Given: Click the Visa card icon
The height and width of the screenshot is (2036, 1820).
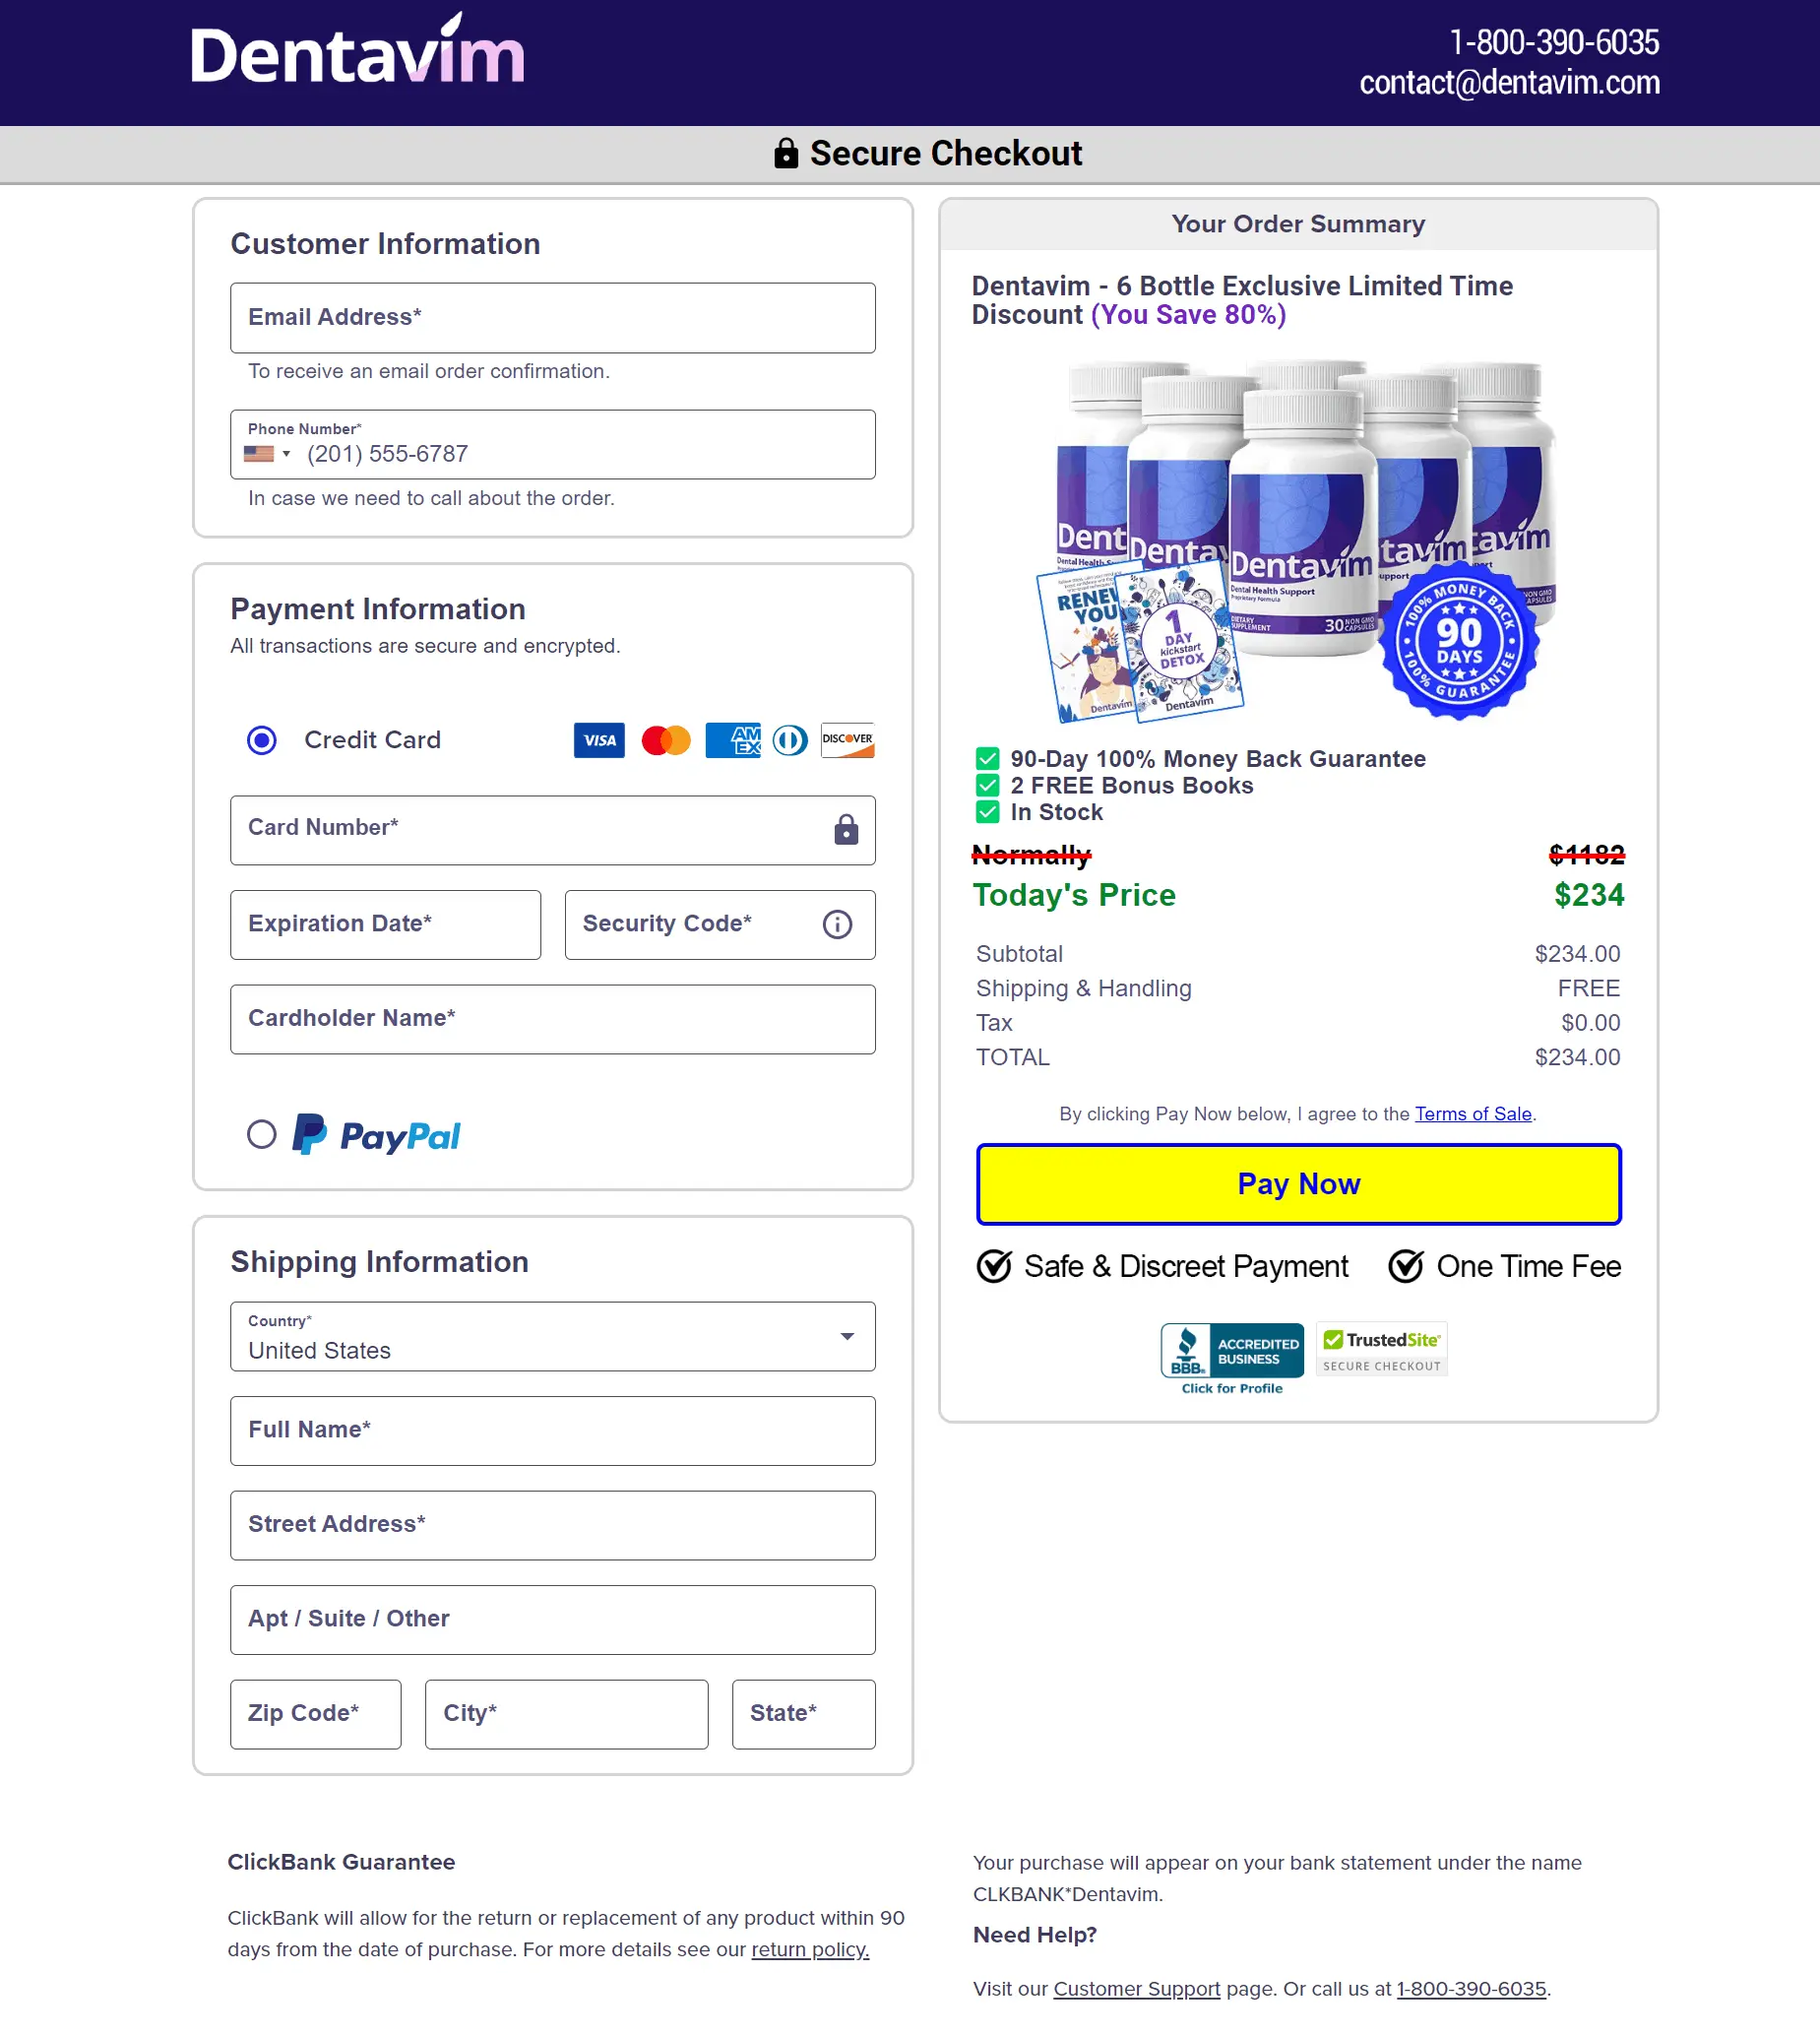Looking at the screenshot, I should pyautogui.click(x=599, y=740).
